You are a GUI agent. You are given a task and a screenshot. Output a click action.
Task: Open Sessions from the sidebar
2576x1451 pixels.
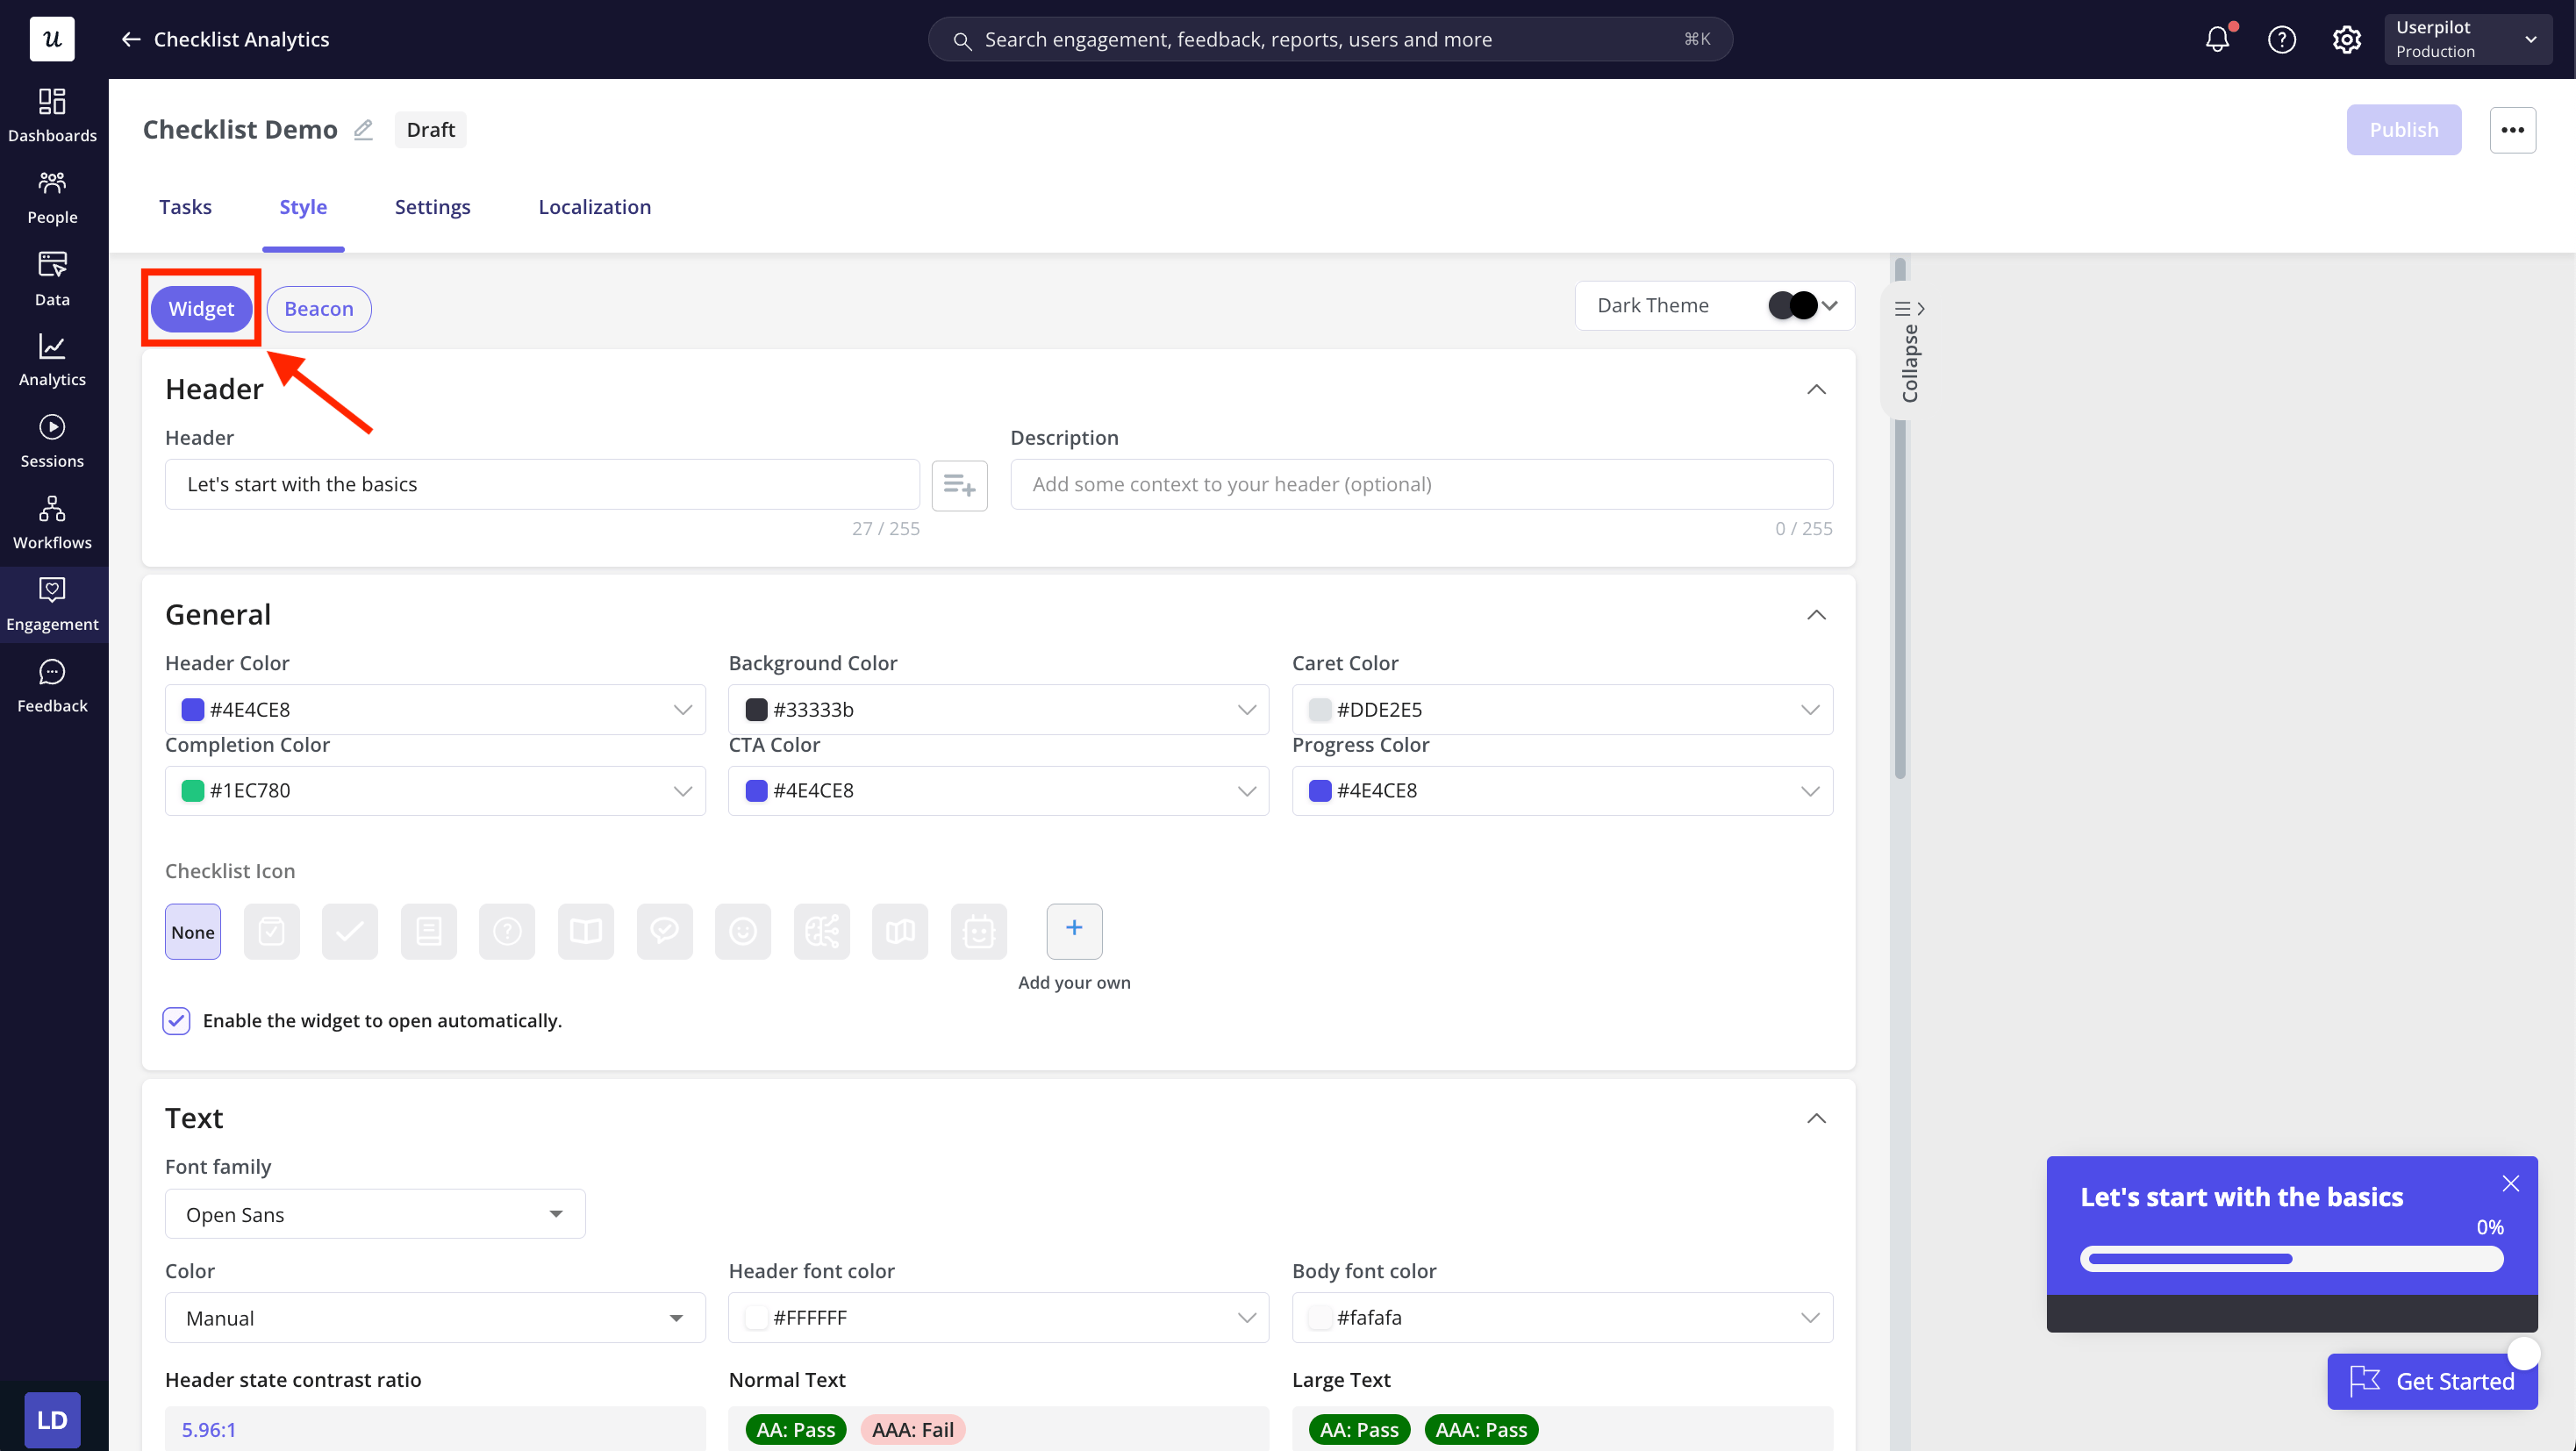click(x=52, y=442)
